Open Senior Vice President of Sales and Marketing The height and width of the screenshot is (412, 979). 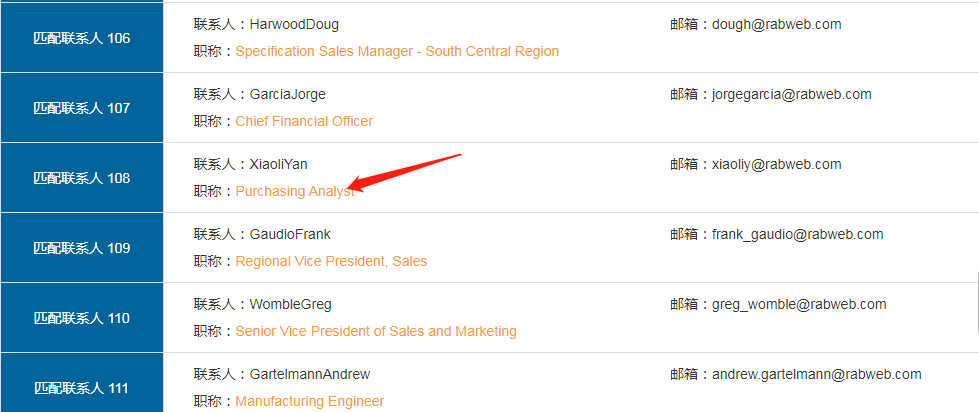(376, 331)
